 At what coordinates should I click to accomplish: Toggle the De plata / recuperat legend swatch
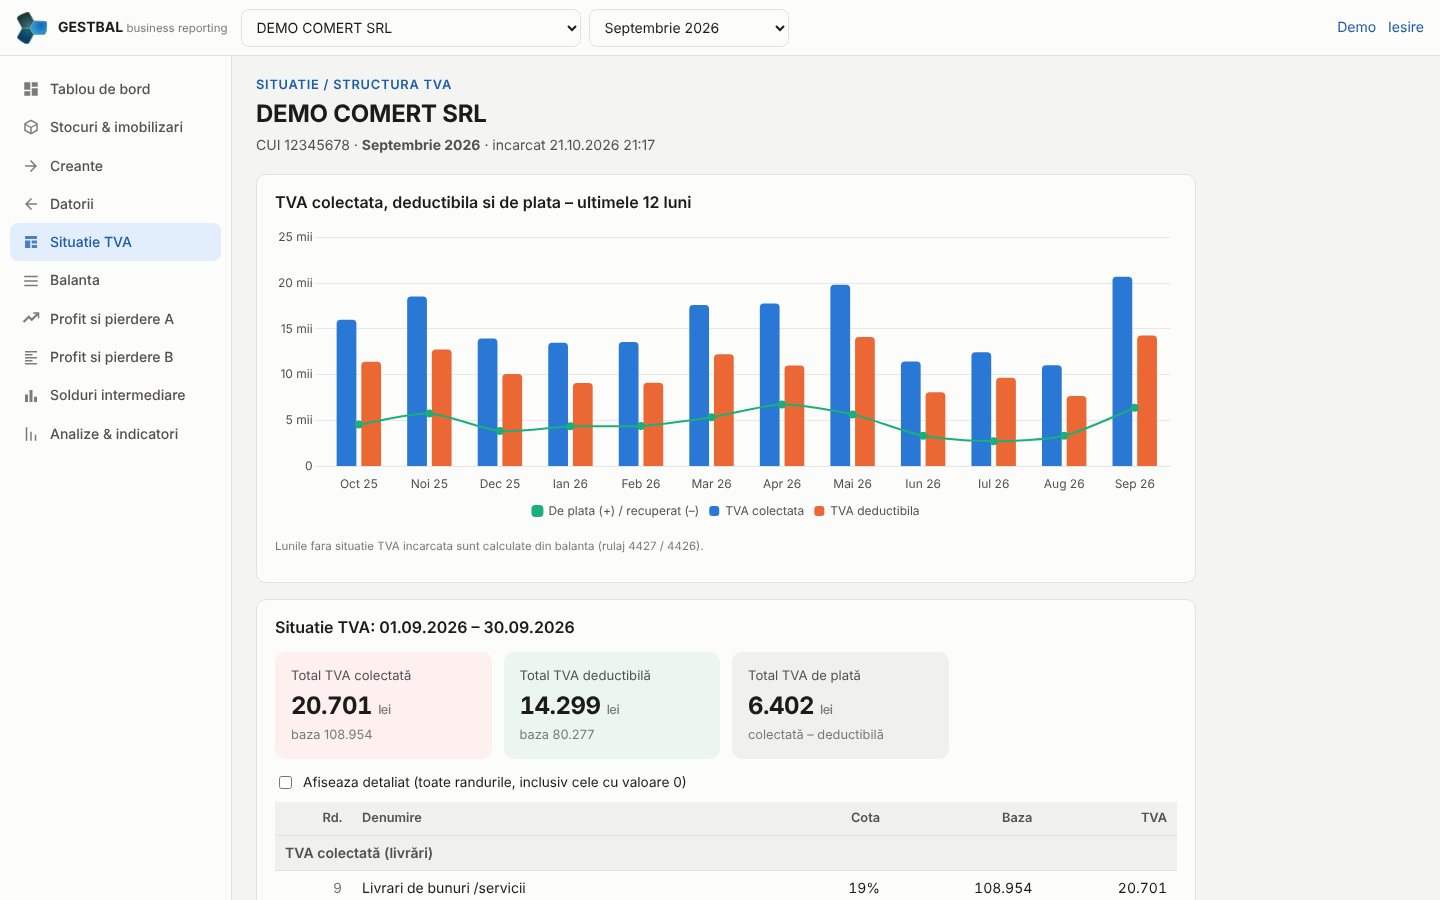537,511
